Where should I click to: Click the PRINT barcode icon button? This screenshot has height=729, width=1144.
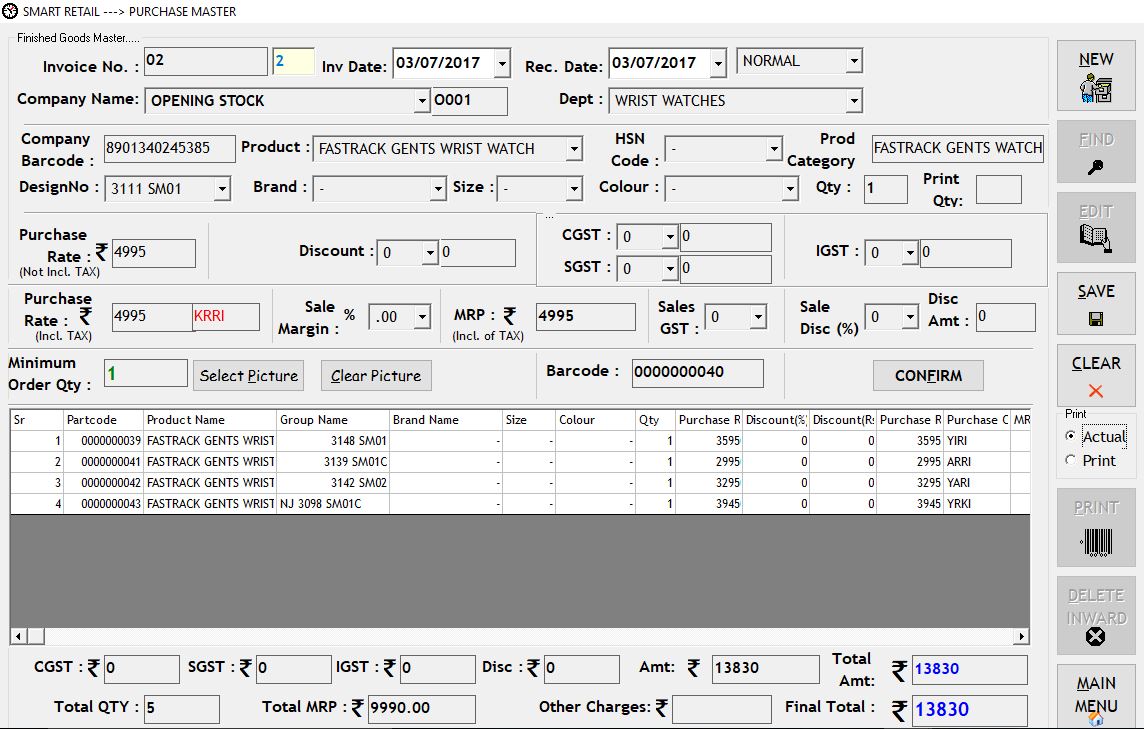pos(1096,528)
